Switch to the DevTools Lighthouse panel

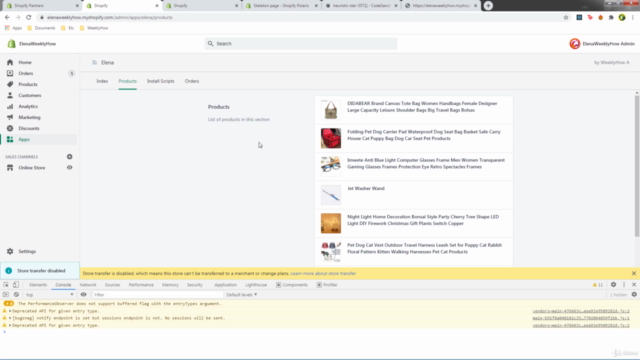point(256,285)
